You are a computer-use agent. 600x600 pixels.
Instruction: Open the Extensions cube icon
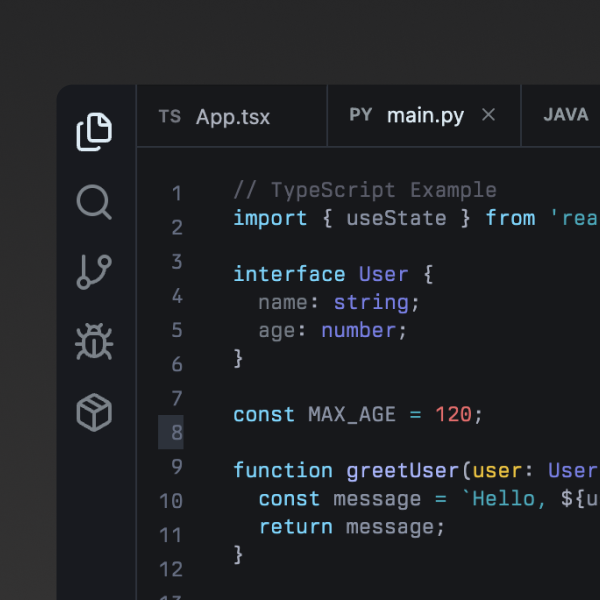[x=94, y=412]
